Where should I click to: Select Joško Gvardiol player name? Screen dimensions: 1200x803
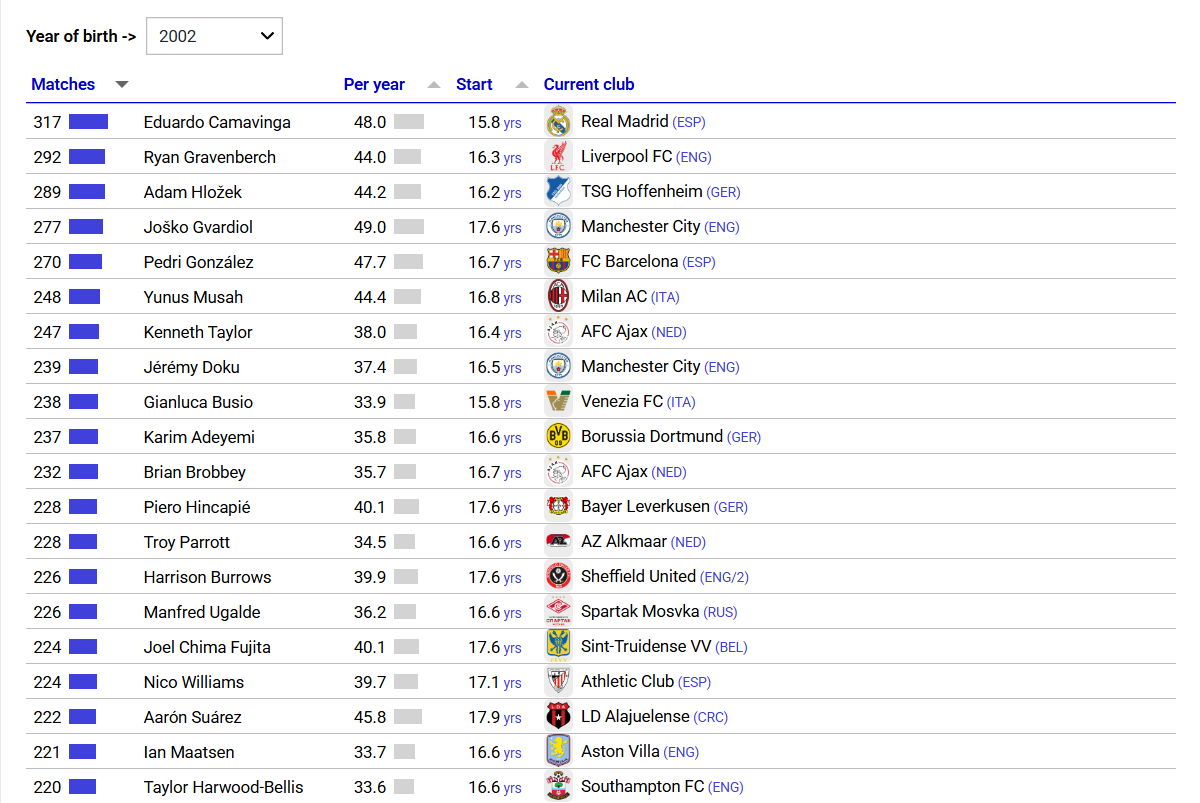[198, 227]
